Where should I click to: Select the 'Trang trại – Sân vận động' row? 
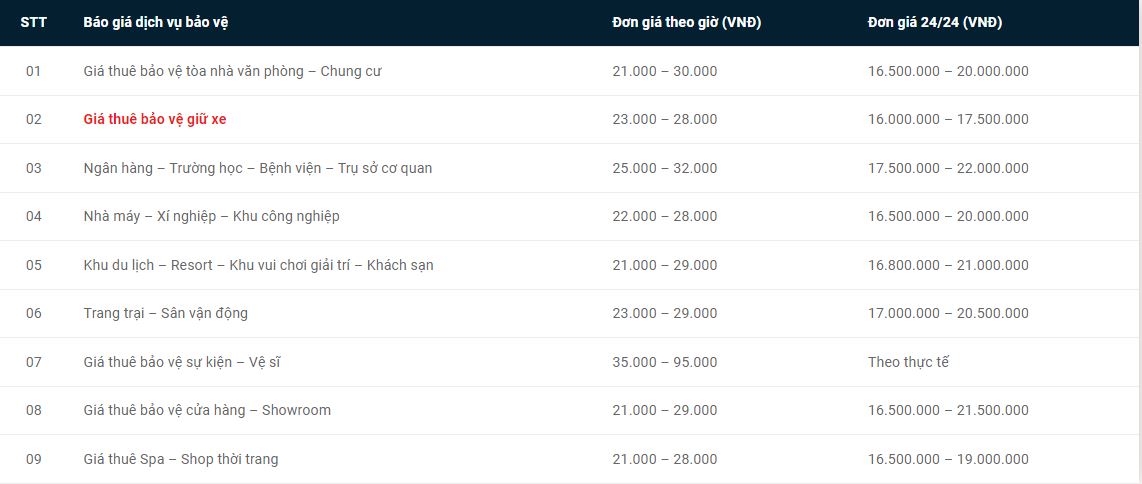[165, 313]
